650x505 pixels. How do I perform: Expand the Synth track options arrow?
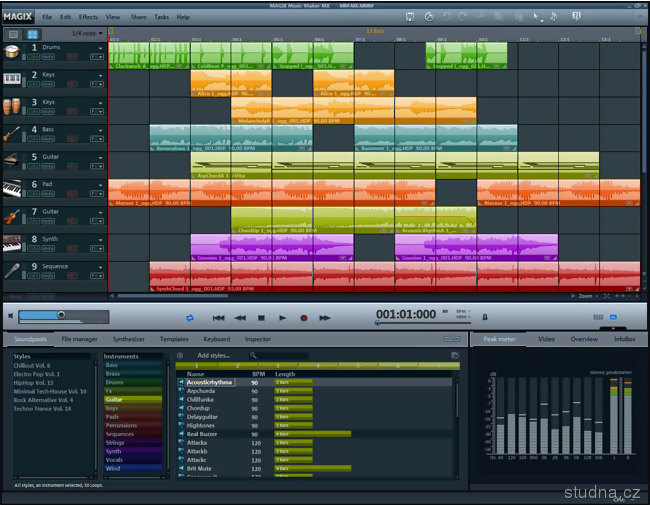[100, 240]
